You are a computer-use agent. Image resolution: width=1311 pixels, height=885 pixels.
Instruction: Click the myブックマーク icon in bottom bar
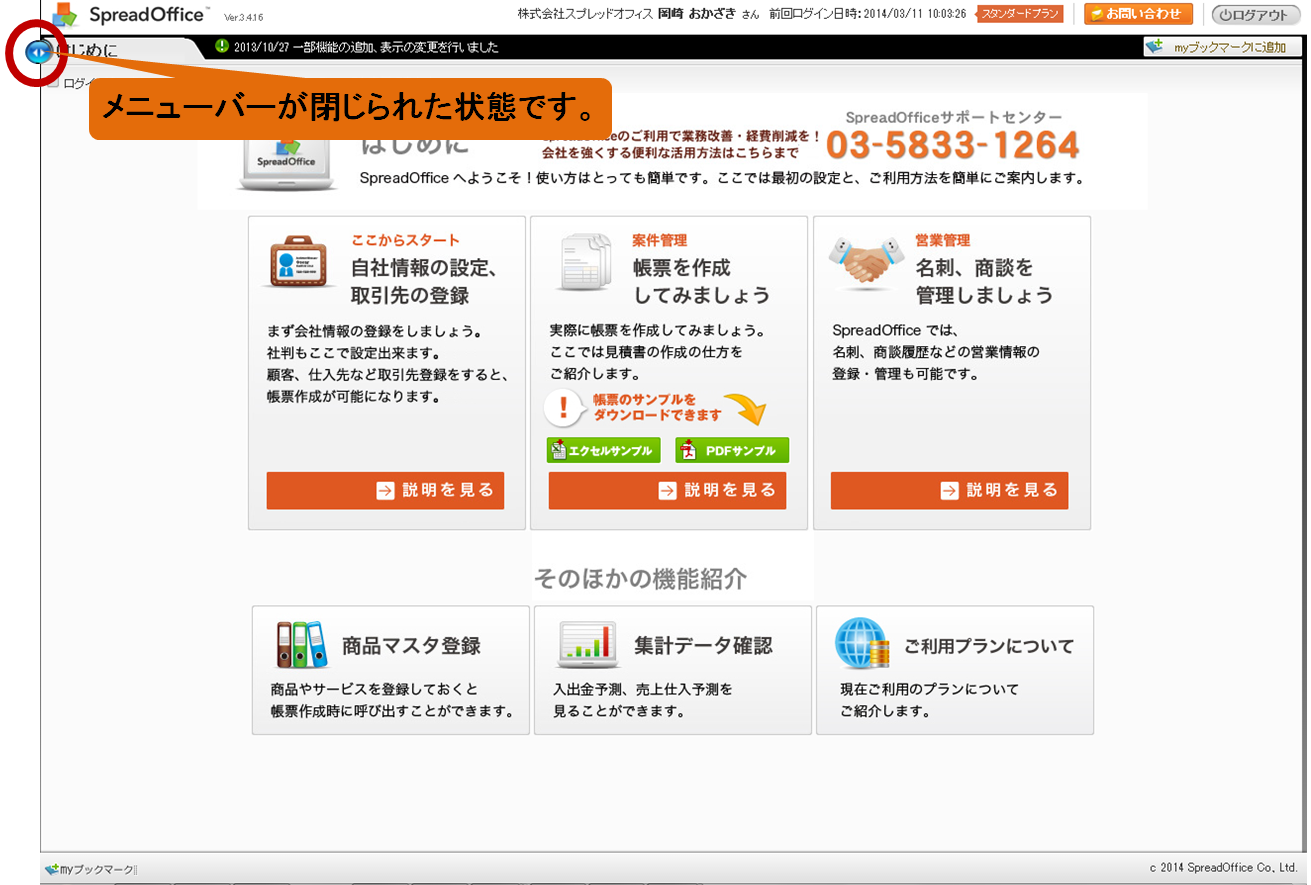[51, 870]
